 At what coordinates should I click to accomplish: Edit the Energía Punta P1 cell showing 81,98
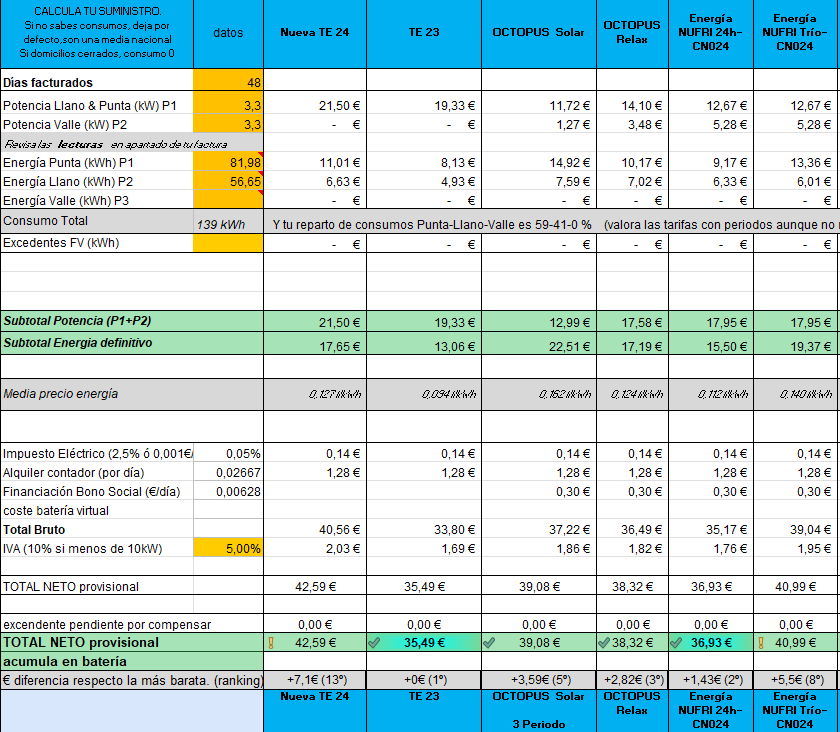click(228, 161)
